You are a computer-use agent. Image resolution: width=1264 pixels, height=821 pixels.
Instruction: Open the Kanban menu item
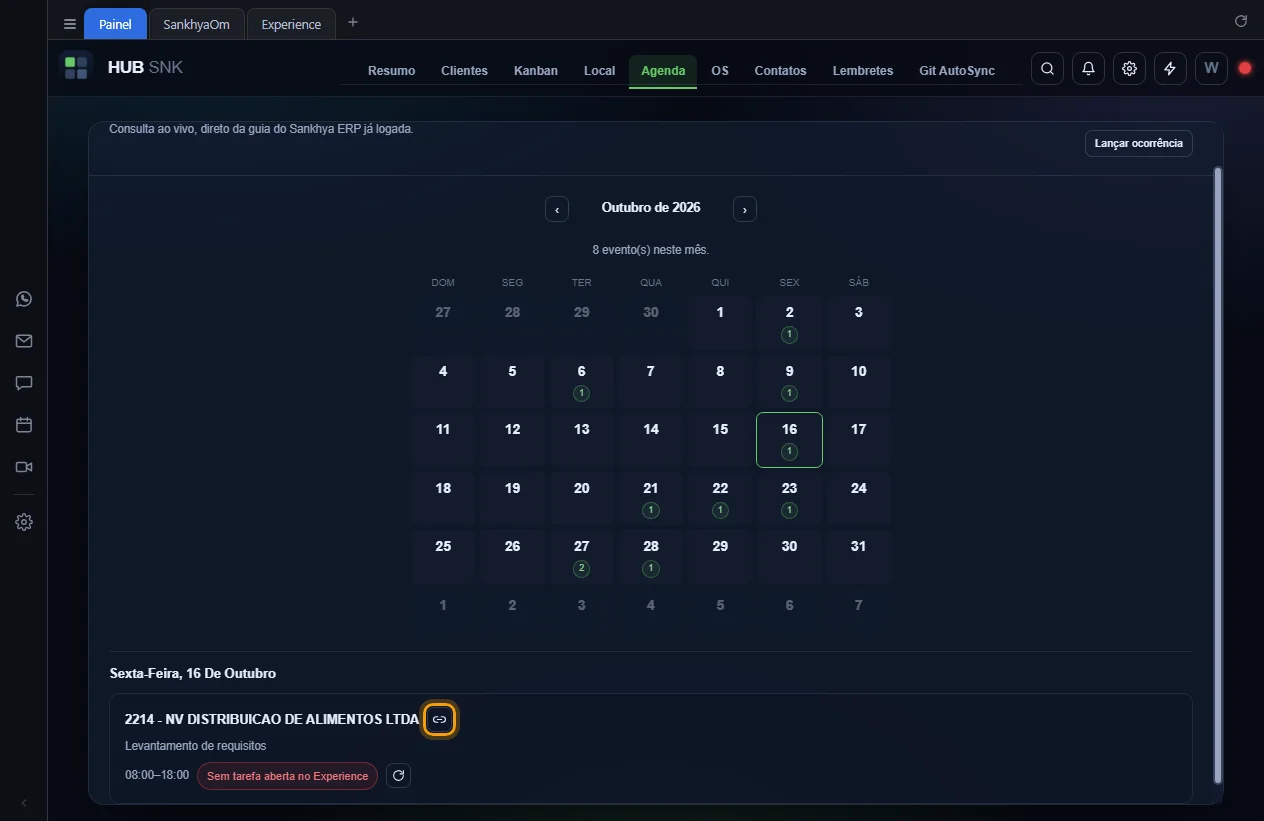pos(536,71)
